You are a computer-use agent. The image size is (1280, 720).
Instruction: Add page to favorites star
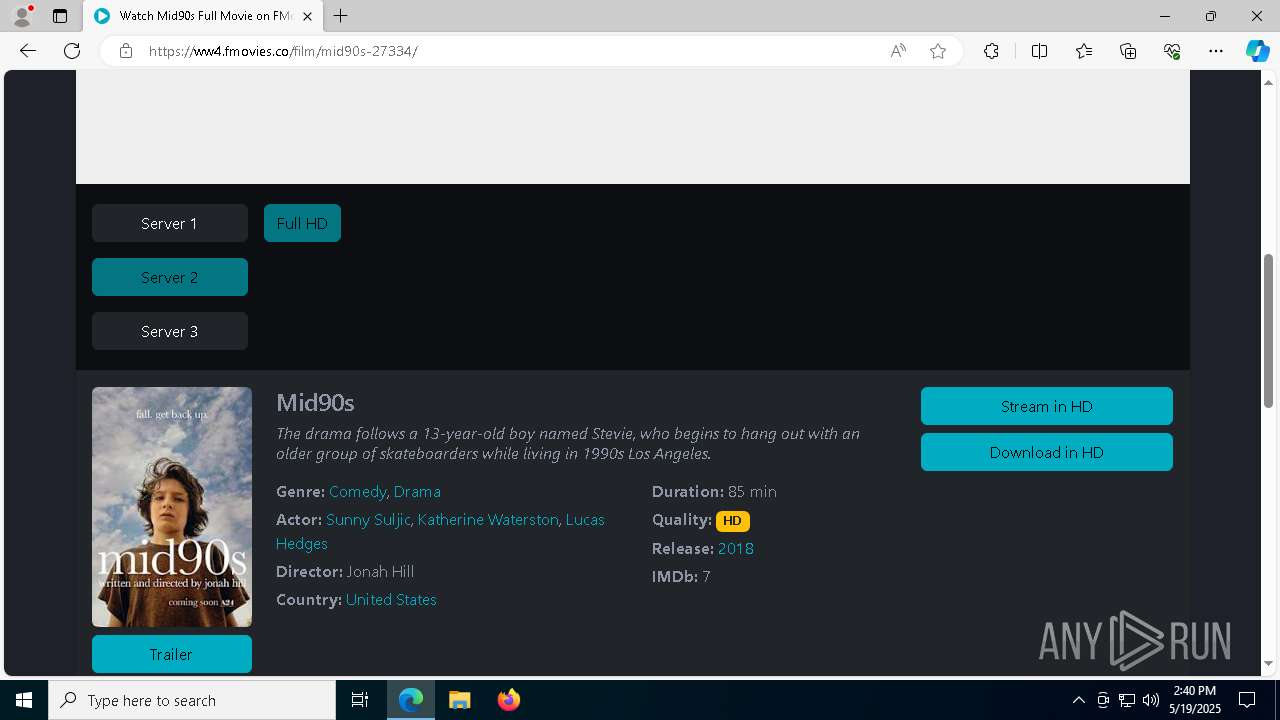[x=938, y=51]
